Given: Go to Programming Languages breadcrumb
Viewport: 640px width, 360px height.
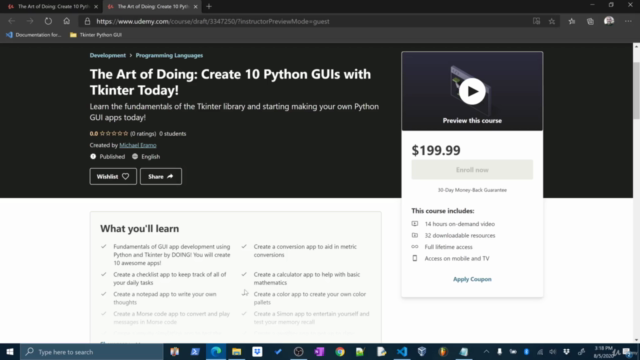Looking at the screenshot, I should [x=169, y=55].
